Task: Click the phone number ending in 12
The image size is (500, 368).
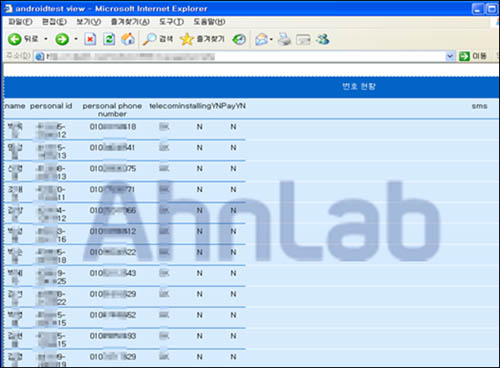Action: 113,231
